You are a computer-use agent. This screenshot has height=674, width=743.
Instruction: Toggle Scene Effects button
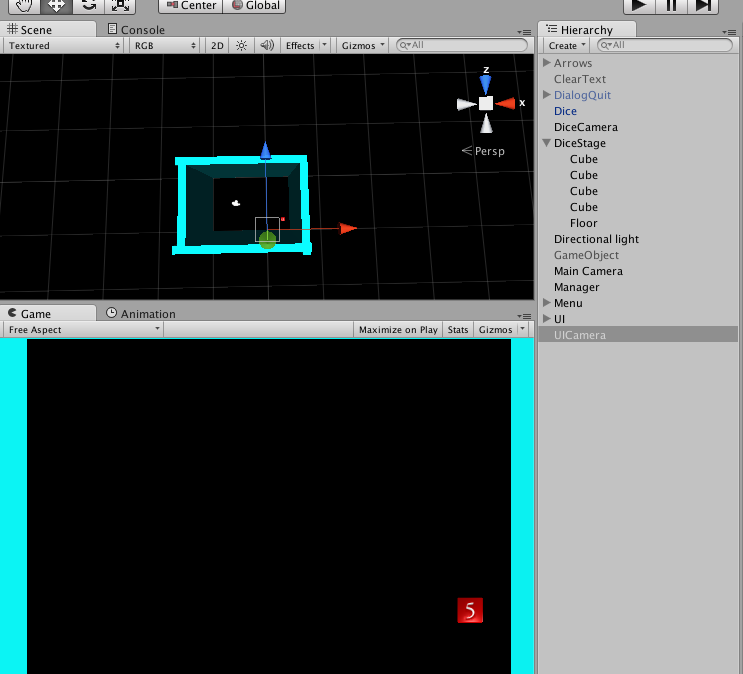pyautogui.click(x=300, y=46)
